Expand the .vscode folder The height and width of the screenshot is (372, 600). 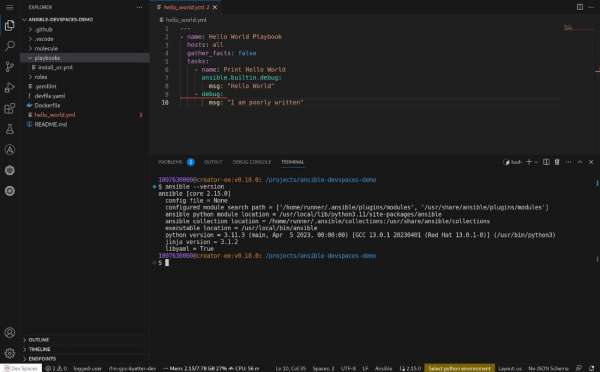(44, 39)
